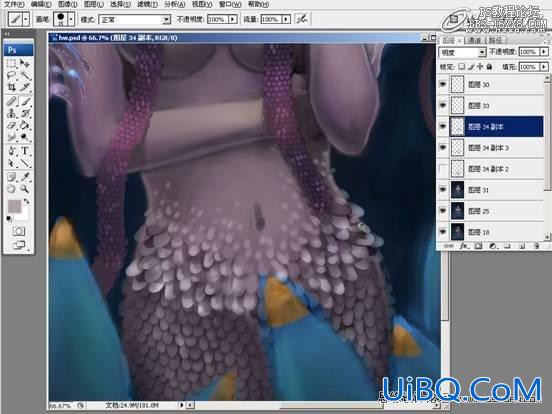The height and width of the screenshot is (414, 552).
Task: Open the 编辑 menu
Action: coord(41,4)
